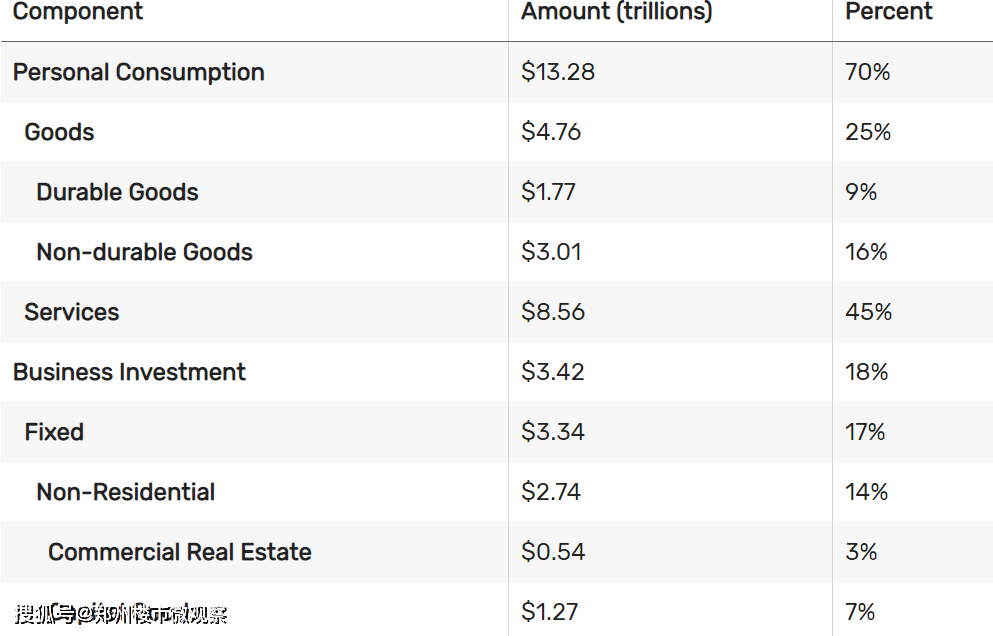Click the Commercial Real Estate cell
Screen dimensions: 993x636
coord(180,552)
